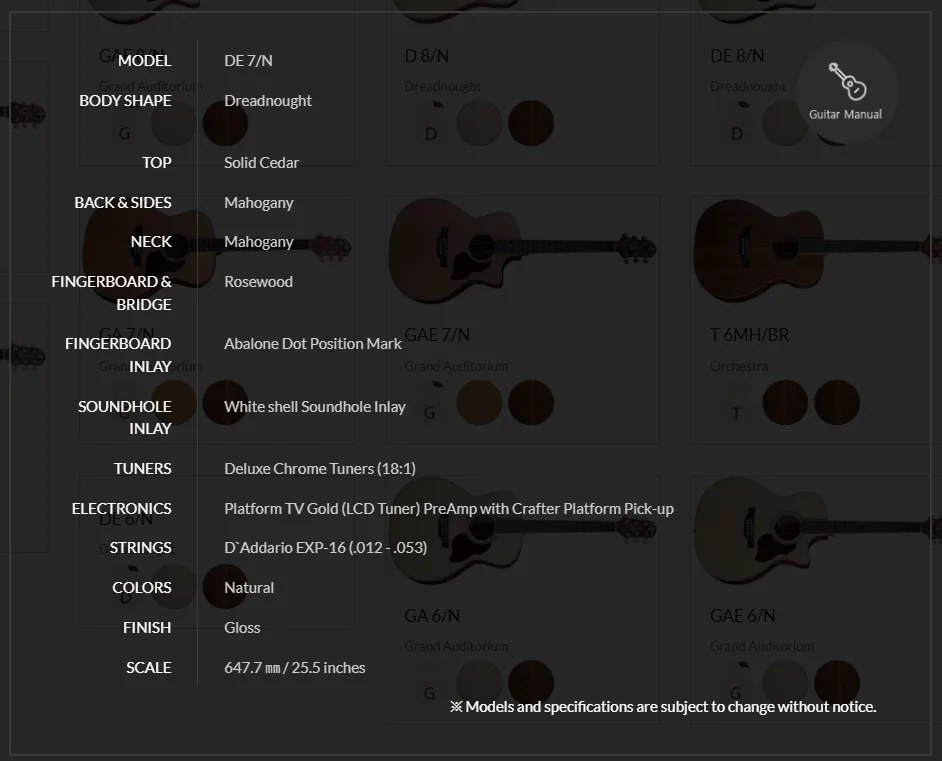Viewport: 942px width, 761px height.
Task: Select the dark wood swatch for GAE 6/N
Action: point(837,683)
